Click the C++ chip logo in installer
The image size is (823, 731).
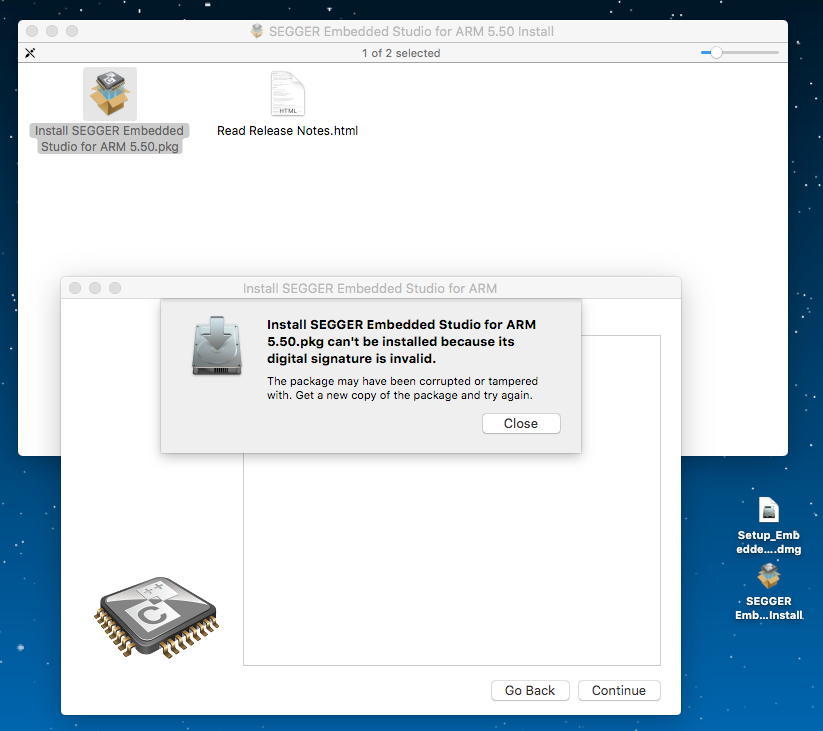[x=156, y=617]
